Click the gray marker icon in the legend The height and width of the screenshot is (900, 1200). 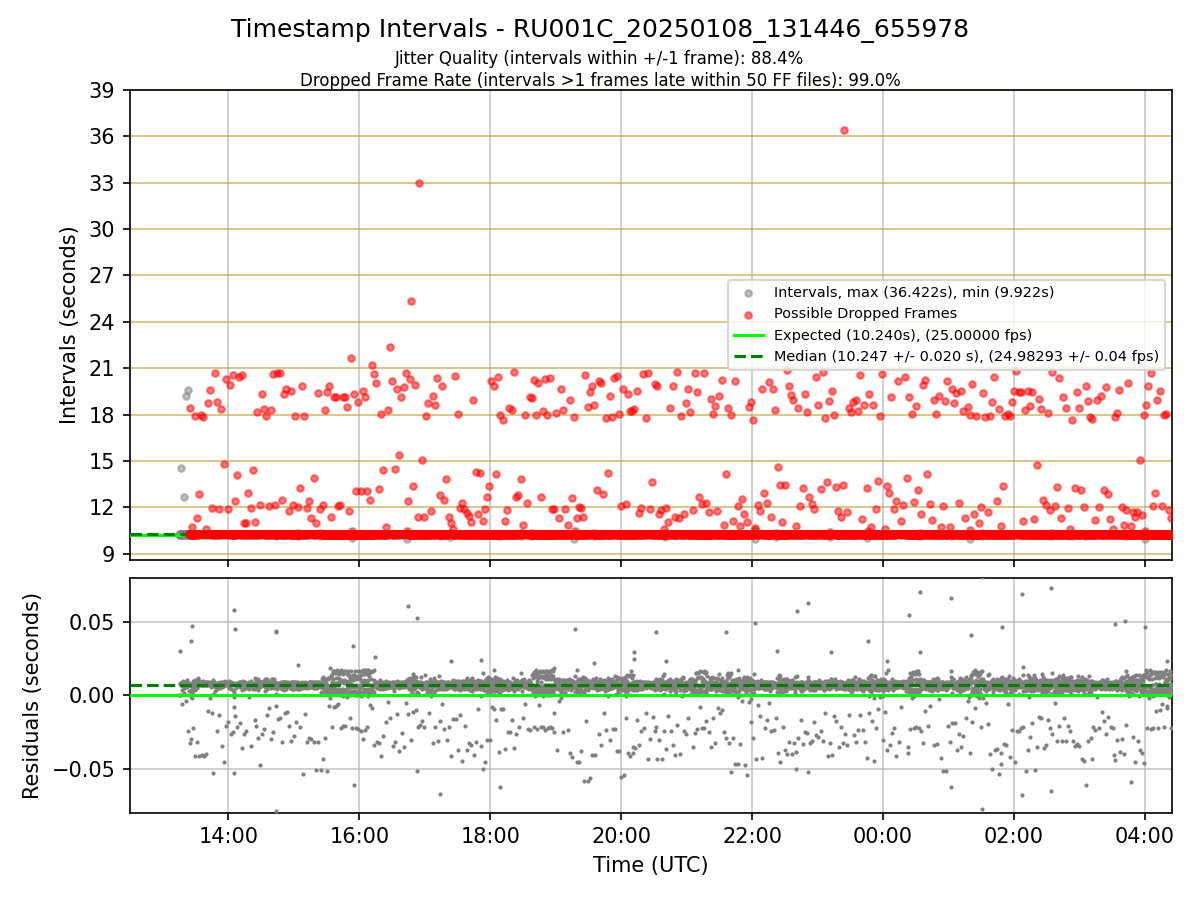tap(748, 293)
